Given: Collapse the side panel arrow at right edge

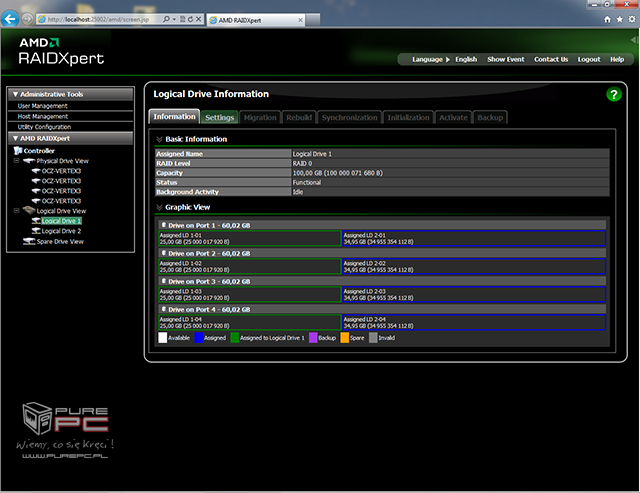Looking at the screenshot, I should tap(633, 40).
